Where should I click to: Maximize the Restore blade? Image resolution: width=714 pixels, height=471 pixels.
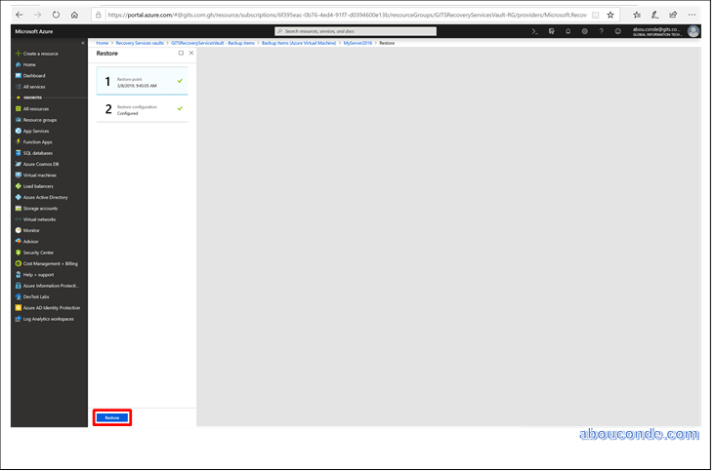coord(180,53)
